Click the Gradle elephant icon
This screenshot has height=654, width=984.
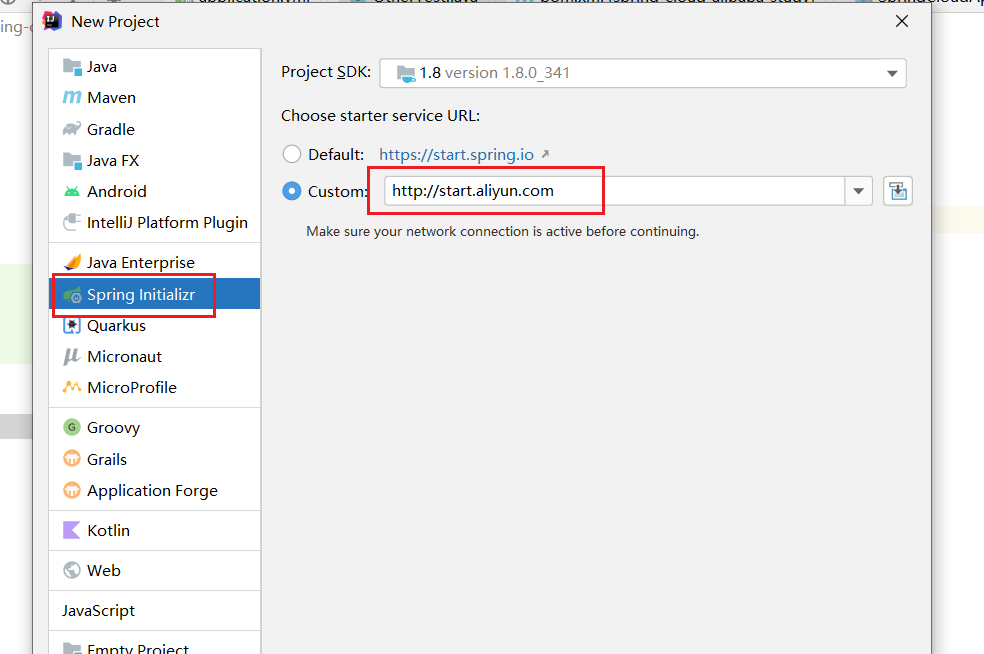tap(72, 129)
